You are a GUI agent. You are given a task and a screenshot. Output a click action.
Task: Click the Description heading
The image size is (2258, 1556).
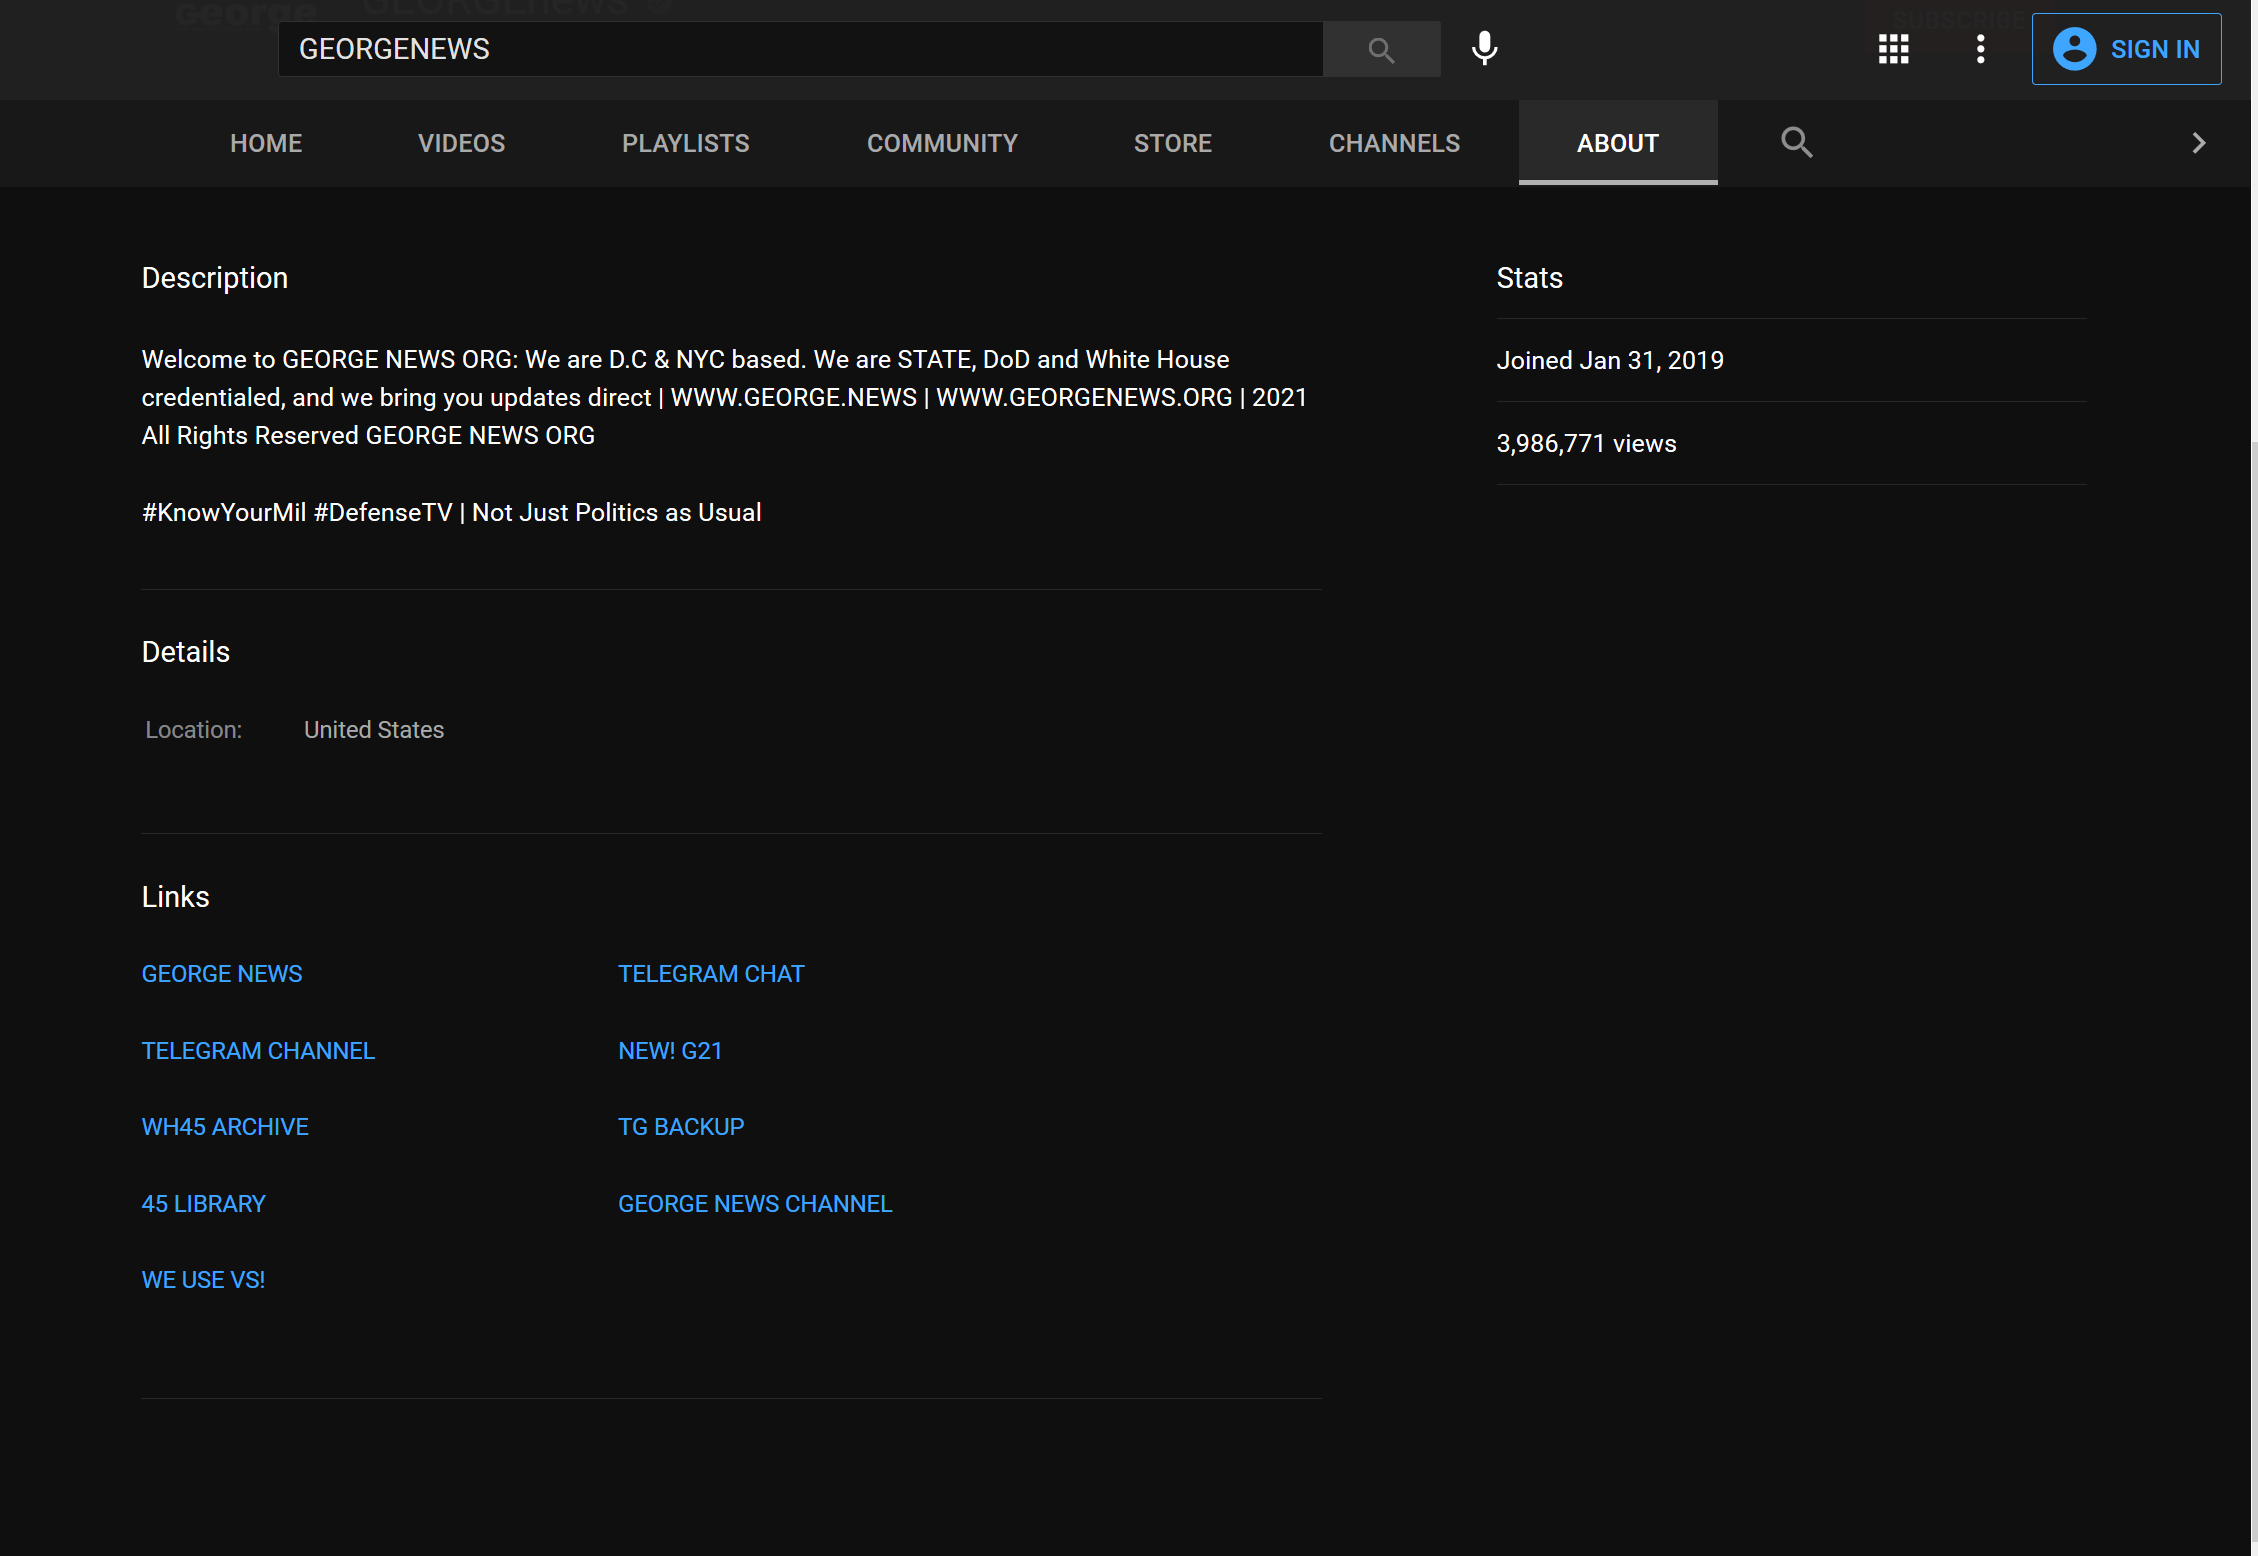coord(215,278)
